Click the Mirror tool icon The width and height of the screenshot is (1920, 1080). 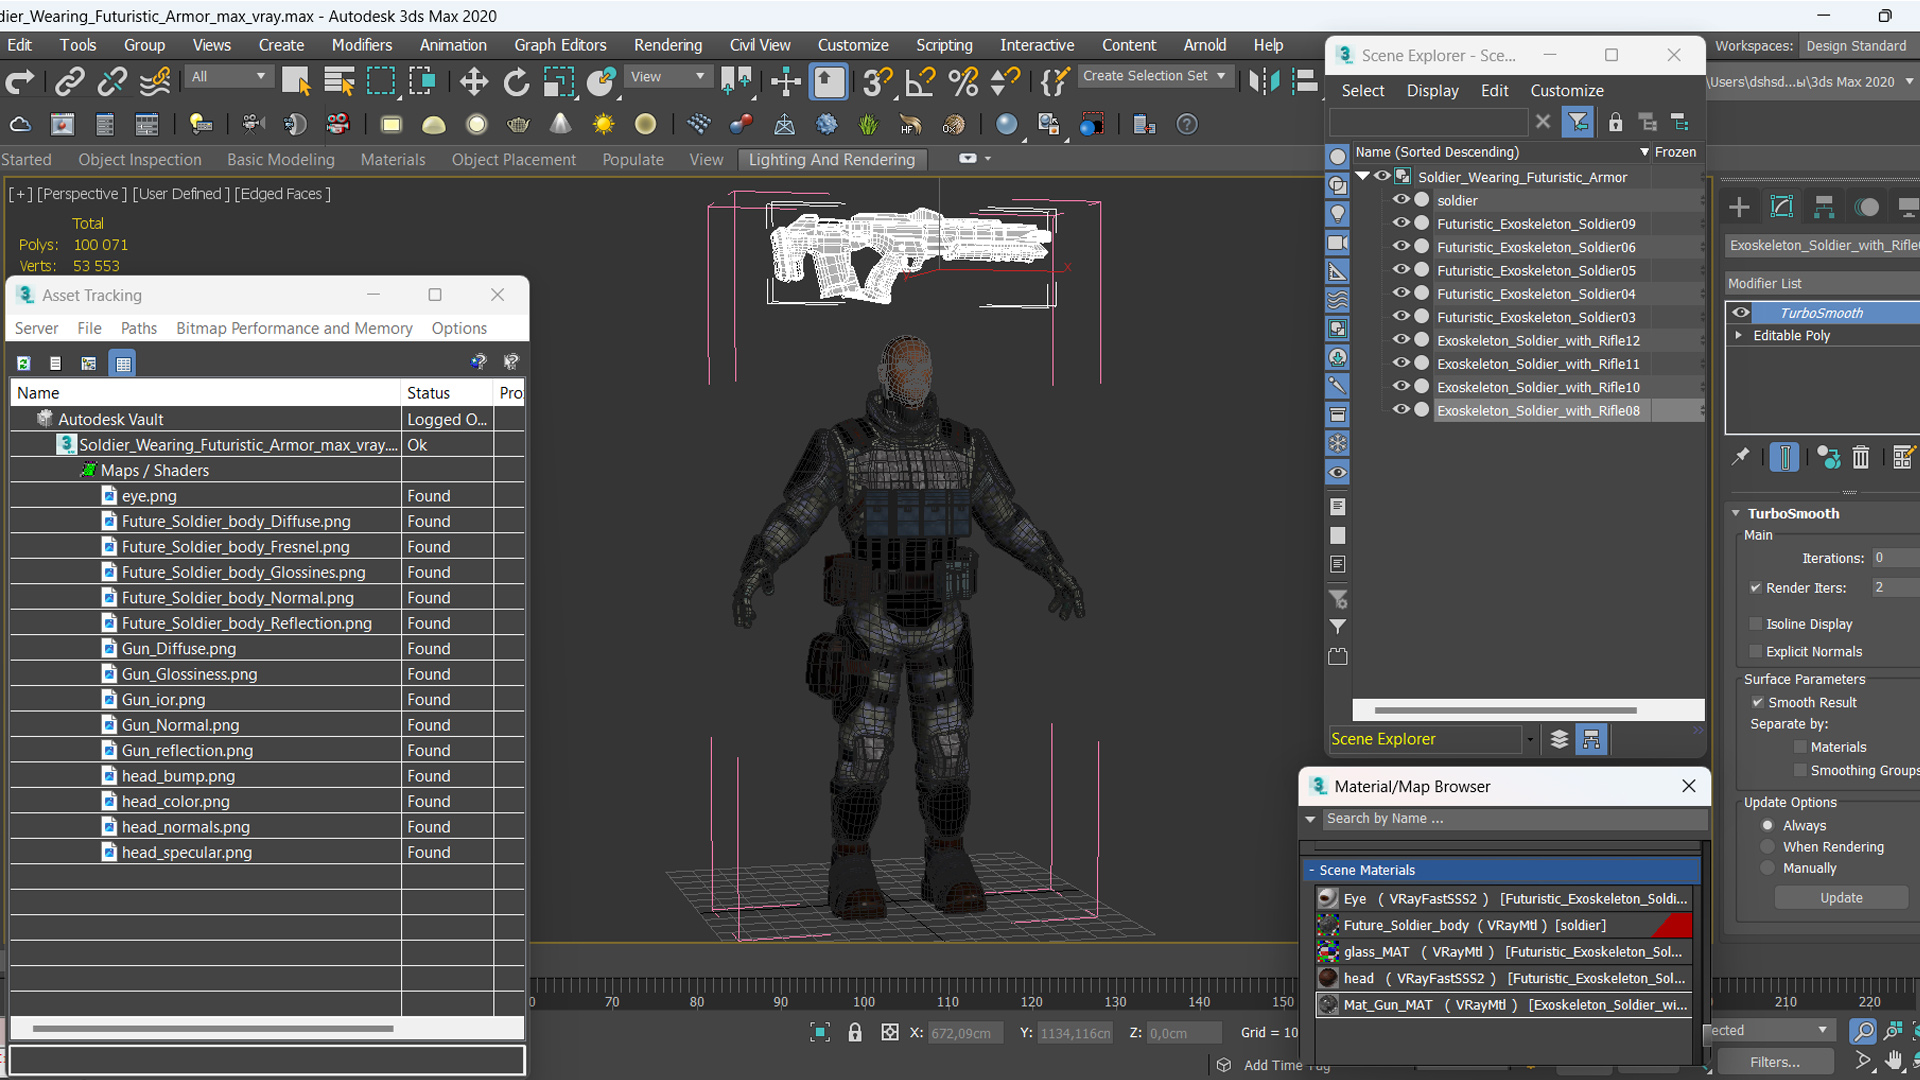click(x=1263, y=81)
